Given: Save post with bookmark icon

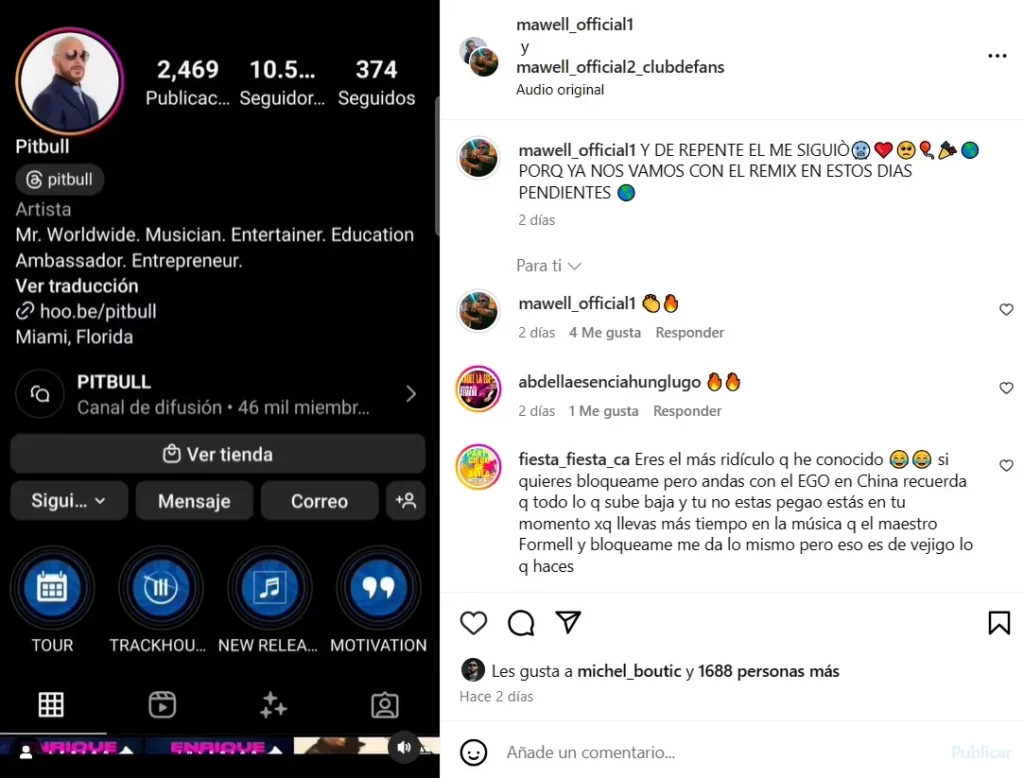Looking at the screenshot, I should (x=999, y=623).
